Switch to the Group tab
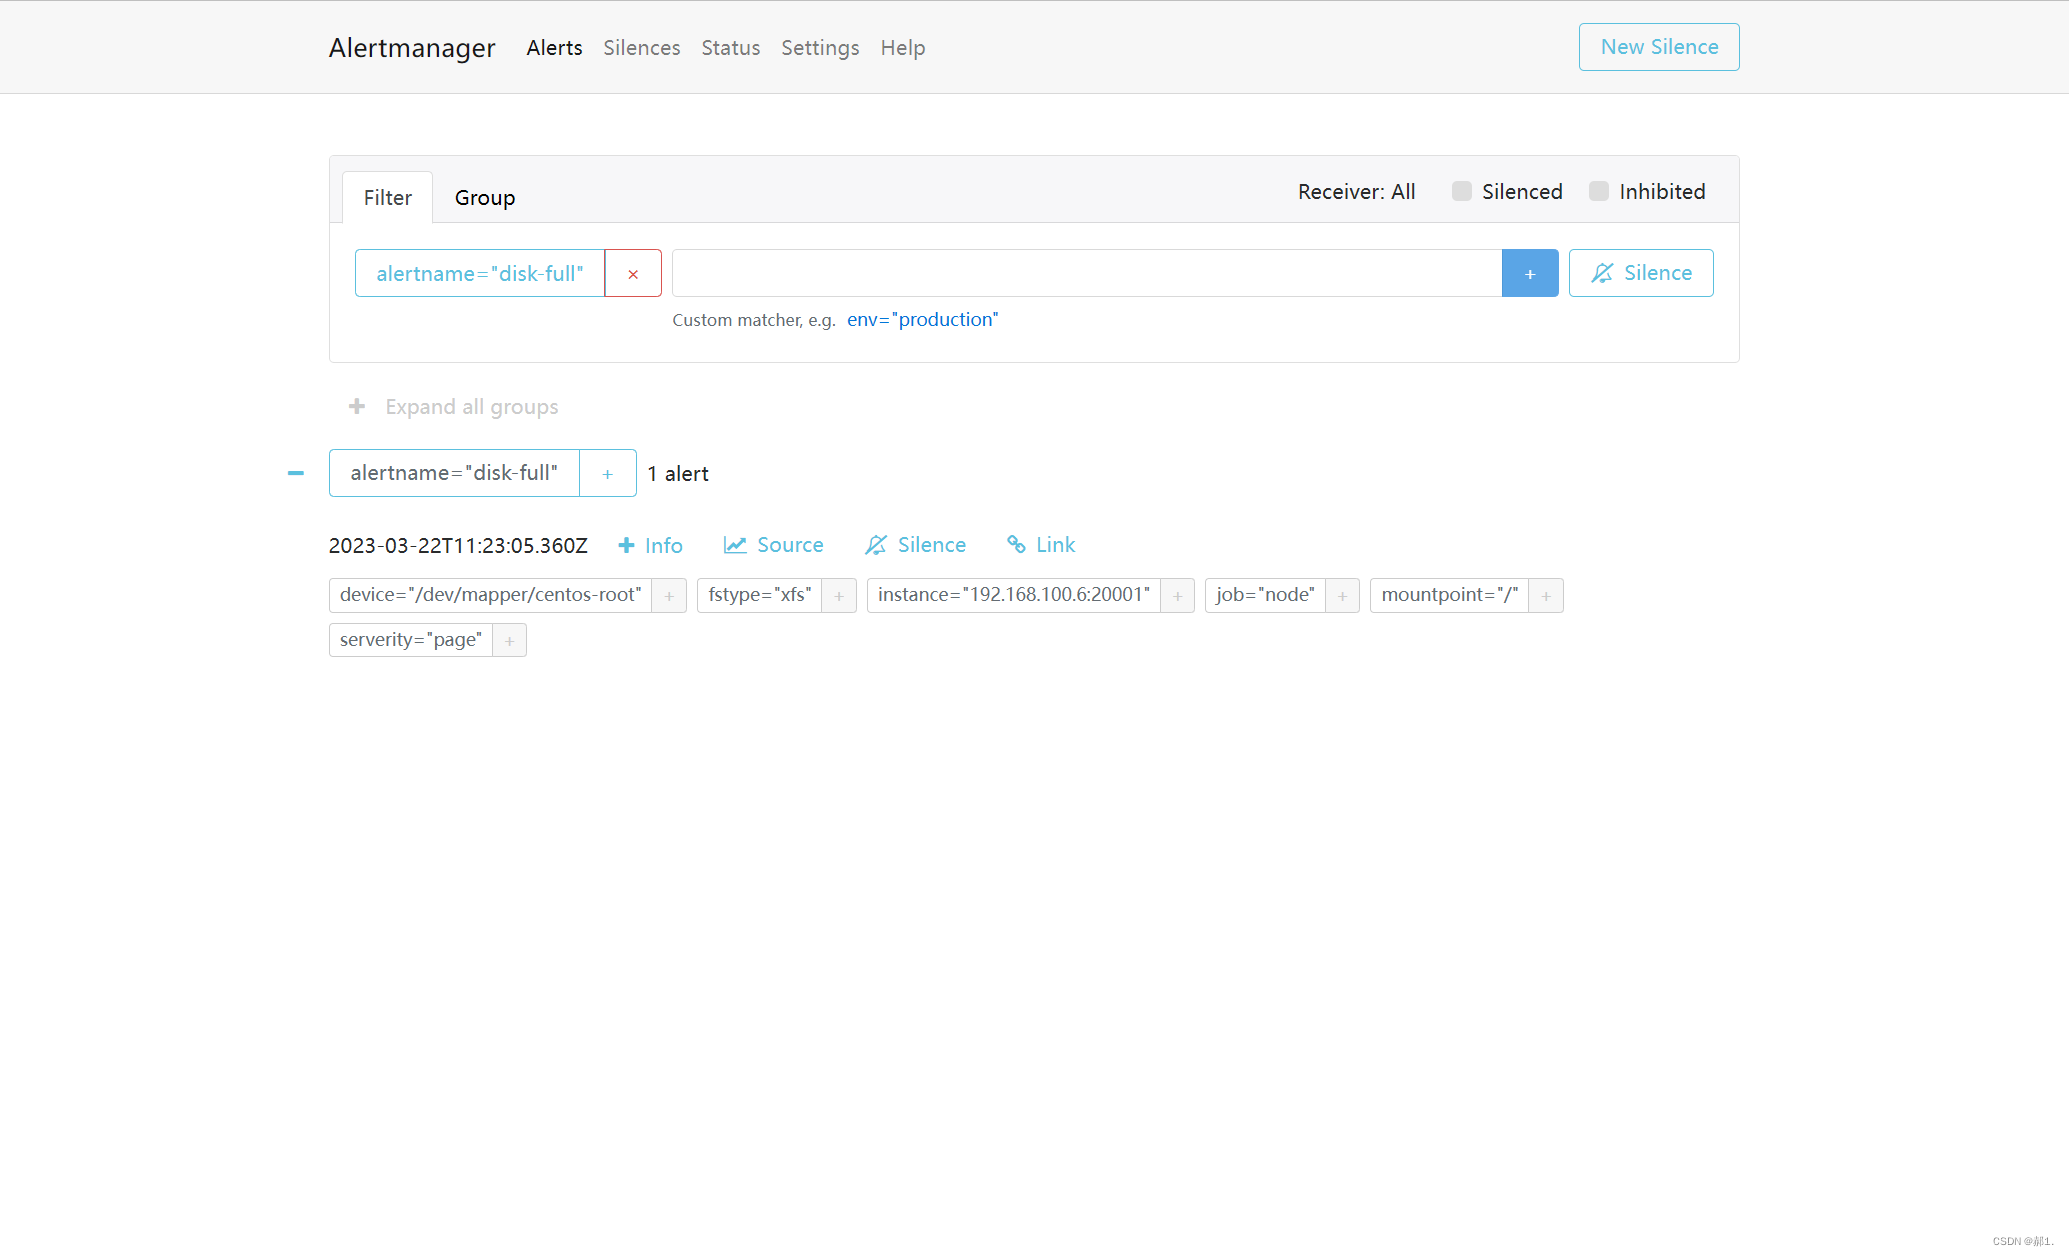This screenshot has width=2069, height=1256. coord(485,198)
